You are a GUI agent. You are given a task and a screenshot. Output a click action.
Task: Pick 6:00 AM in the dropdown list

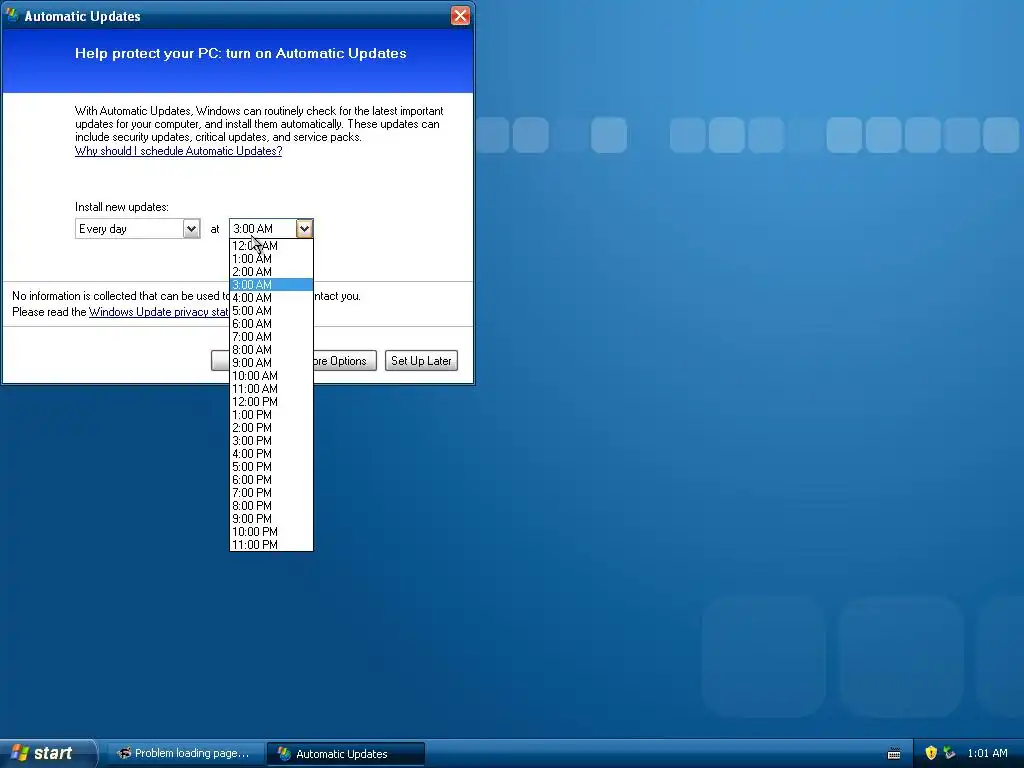pos(271,324)
